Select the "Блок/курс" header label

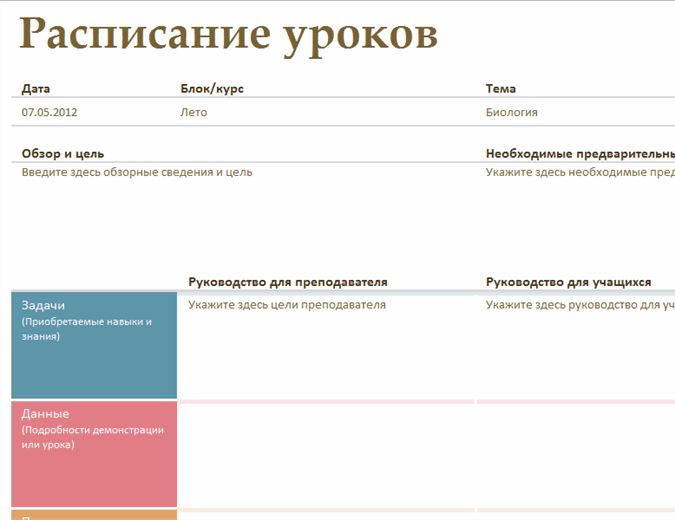[x=211, y=89]
